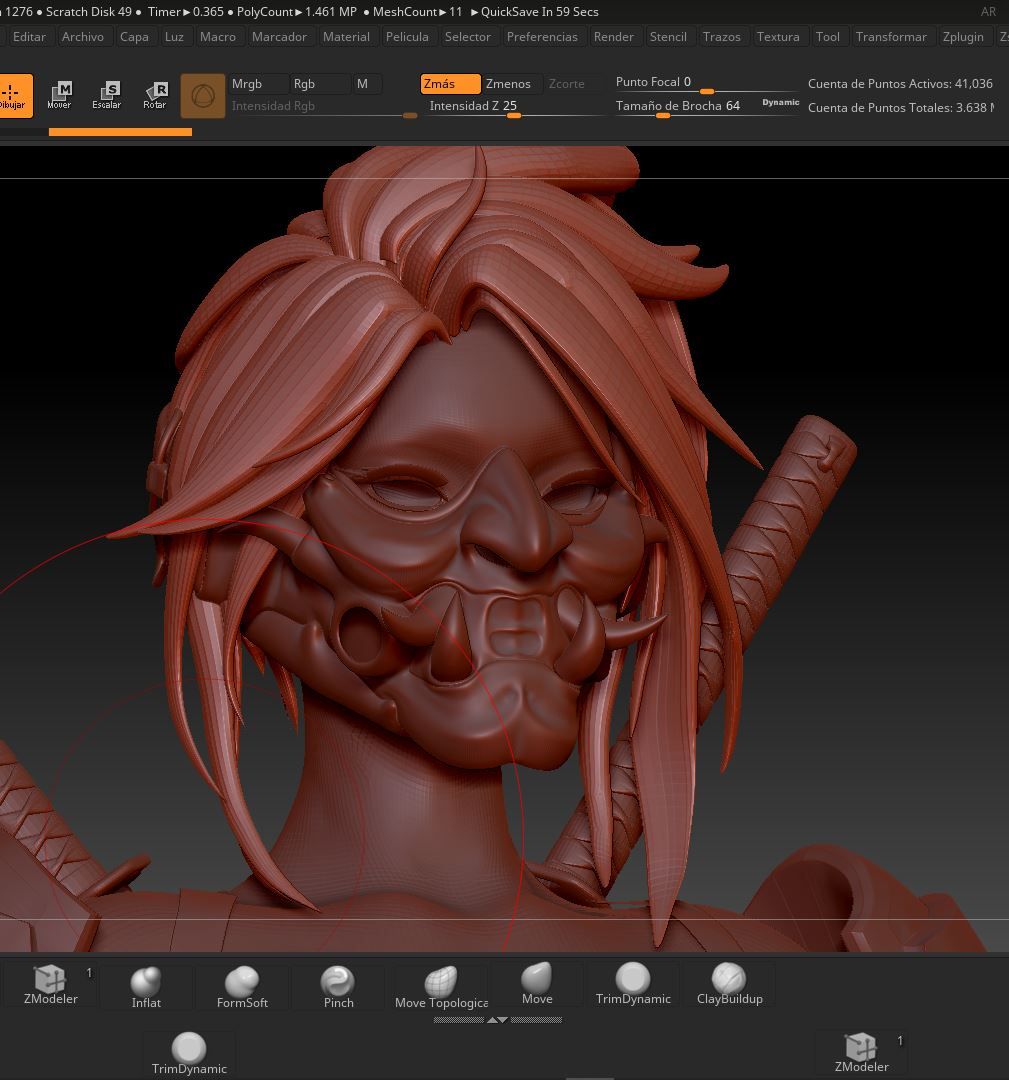Open the Macro menu

pos(218,37)
